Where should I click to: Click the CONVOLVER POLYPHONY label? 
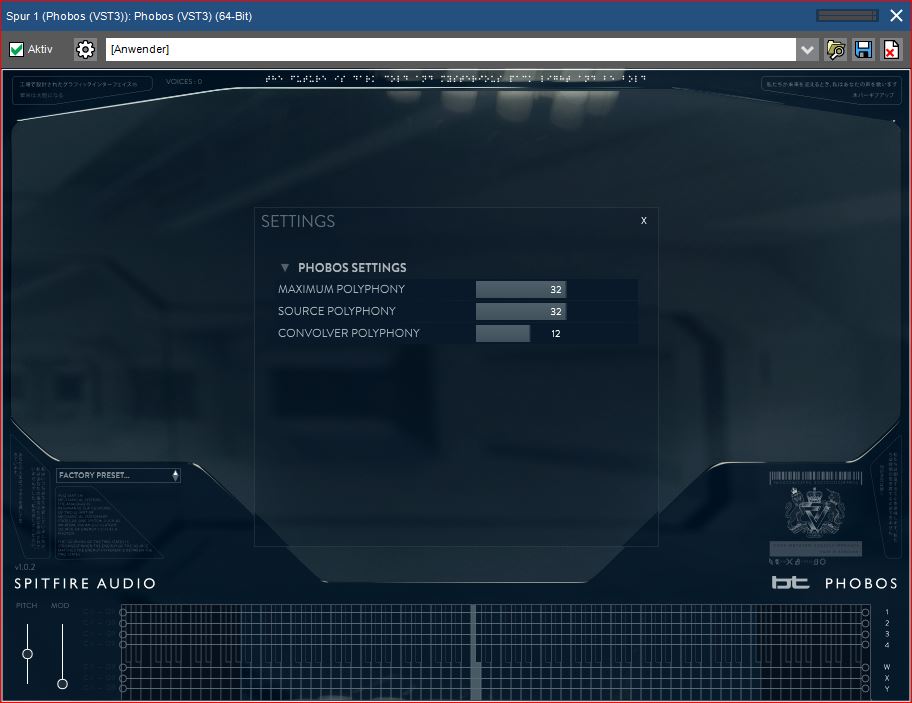[349, 333]
